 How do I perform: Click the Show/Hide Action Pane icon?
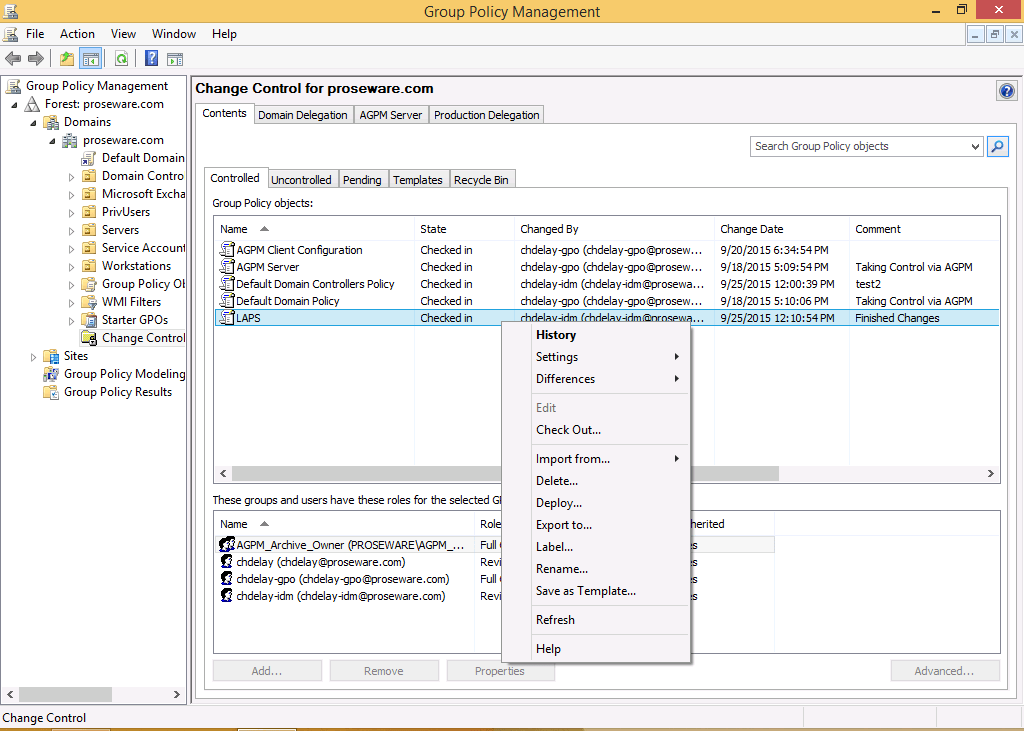point(175,59)
